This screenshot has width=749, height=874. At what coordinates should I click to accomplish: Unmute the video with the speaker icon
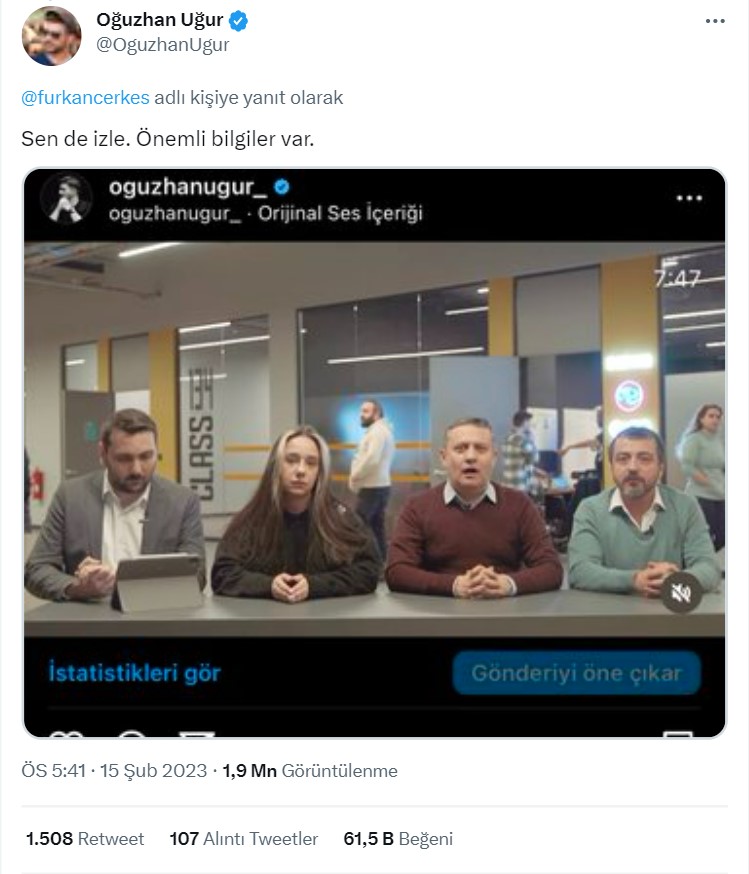click(680, 593)
